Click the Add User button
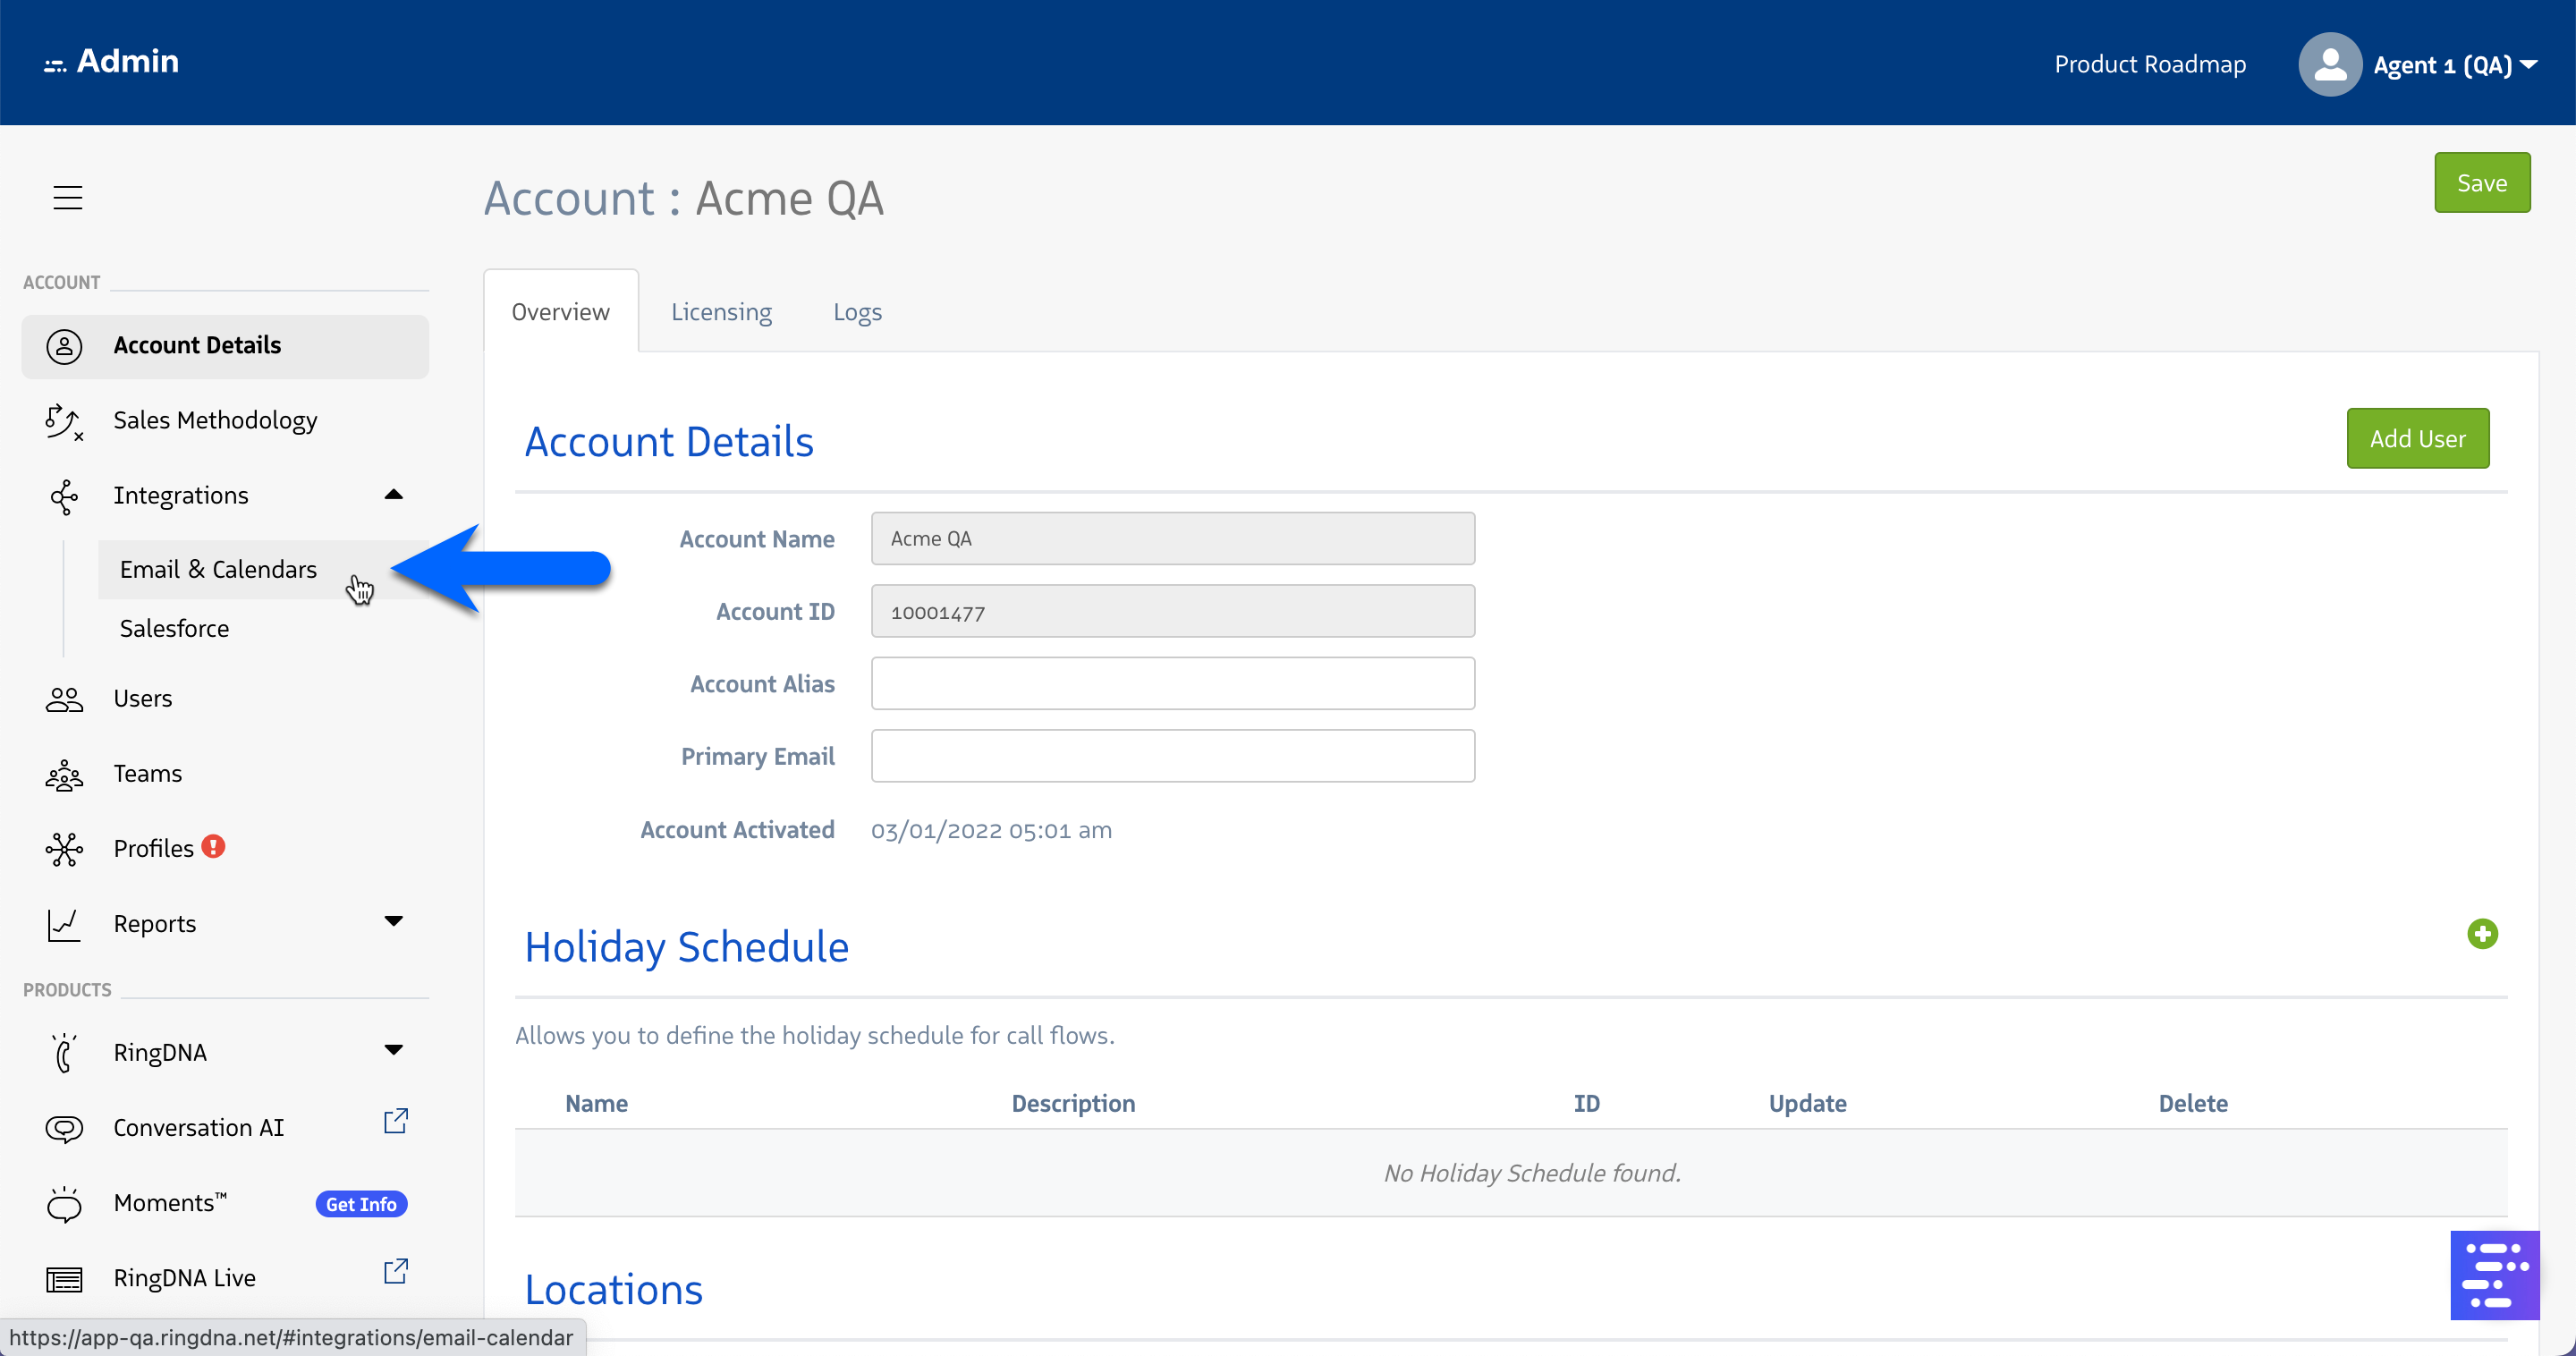The height and width of the screenshot is (1356, 2576). [x=2417, y=438]
